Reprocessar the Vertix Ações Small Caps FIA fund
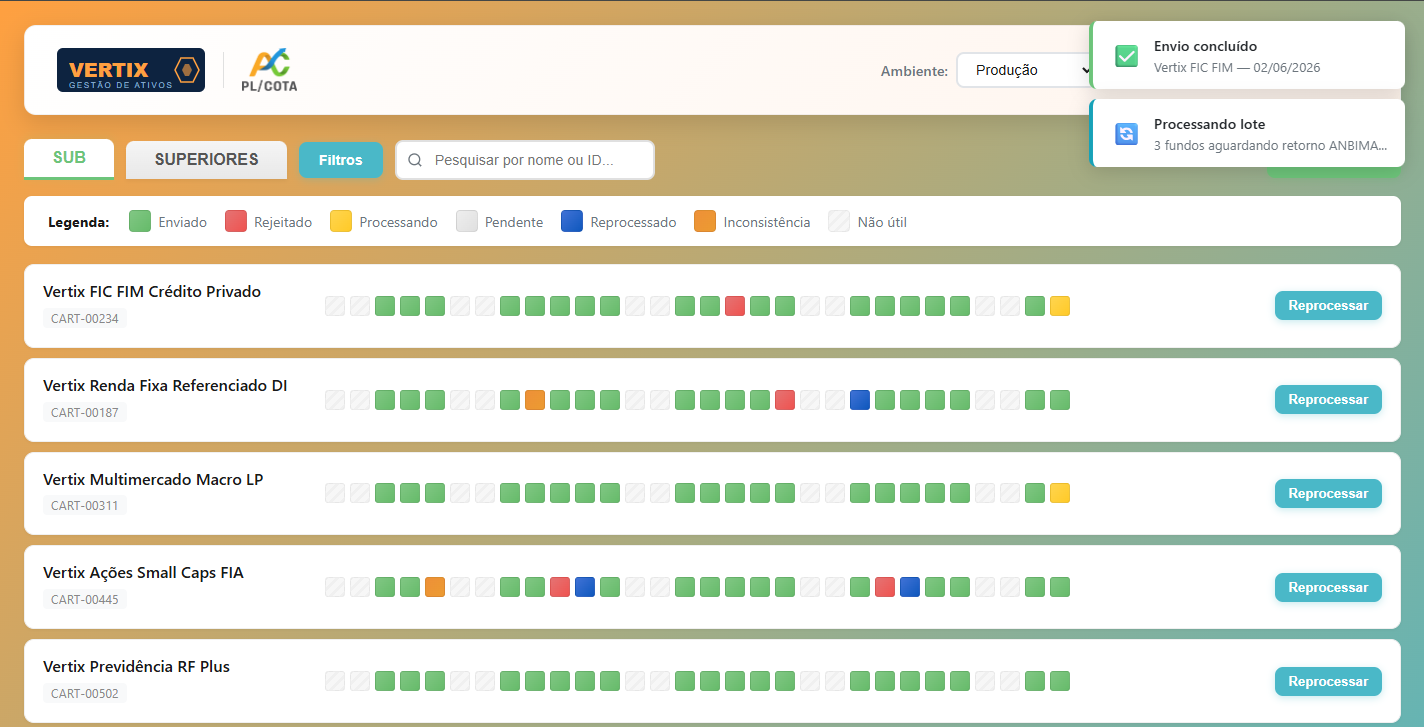 coord(1328,588)
